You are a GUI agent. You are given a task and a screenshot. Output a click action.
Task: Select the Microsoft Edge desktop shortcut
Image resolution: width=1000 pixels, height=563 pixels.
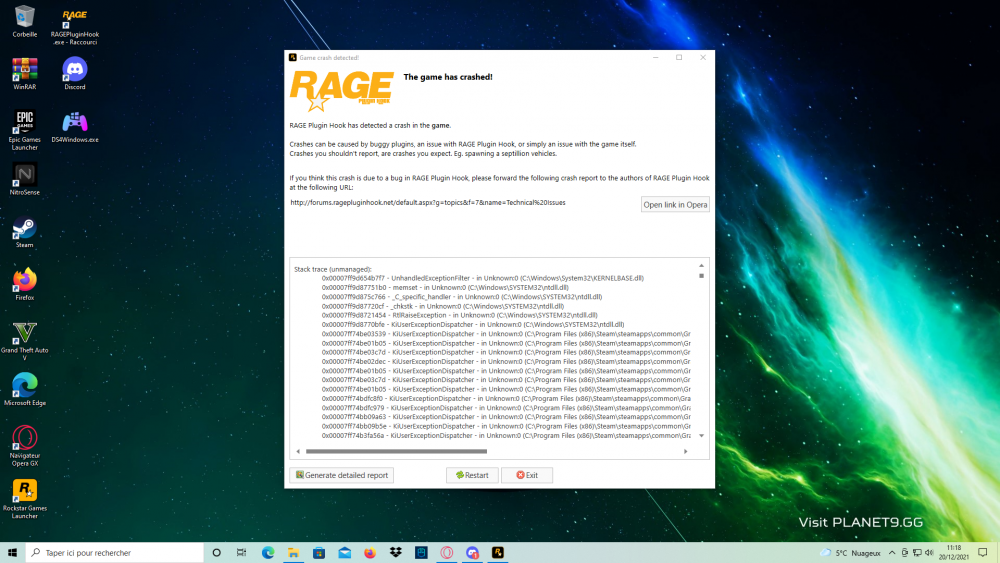(24, 390)
